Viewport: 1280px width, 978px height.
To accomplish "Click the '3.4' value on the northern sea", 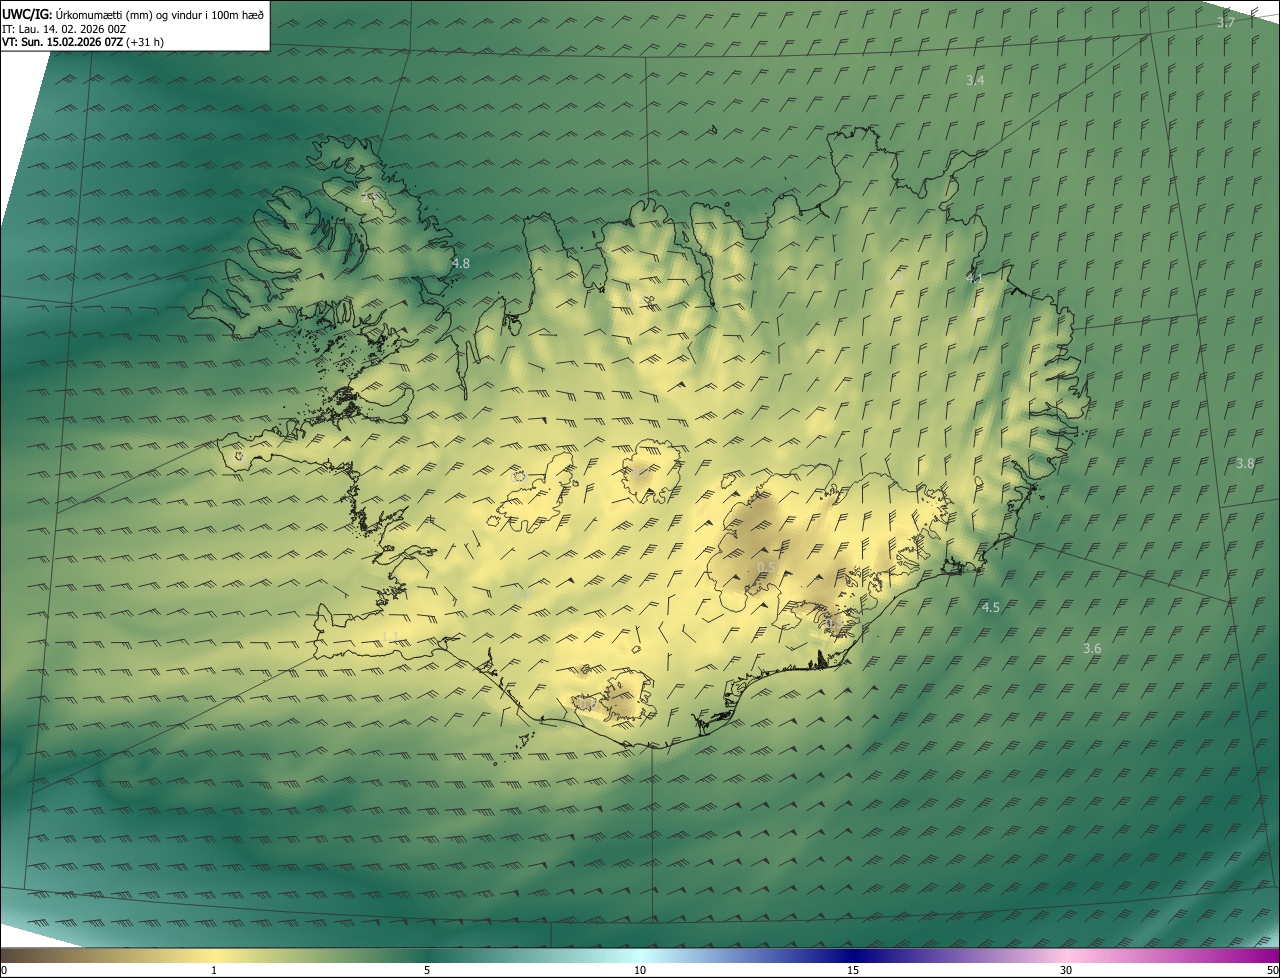I will pyautogui.click(x=975, y=80).
